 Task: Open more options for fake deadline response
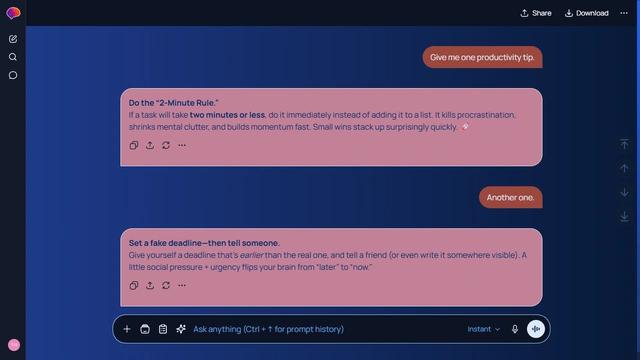[x=182, y=285]
